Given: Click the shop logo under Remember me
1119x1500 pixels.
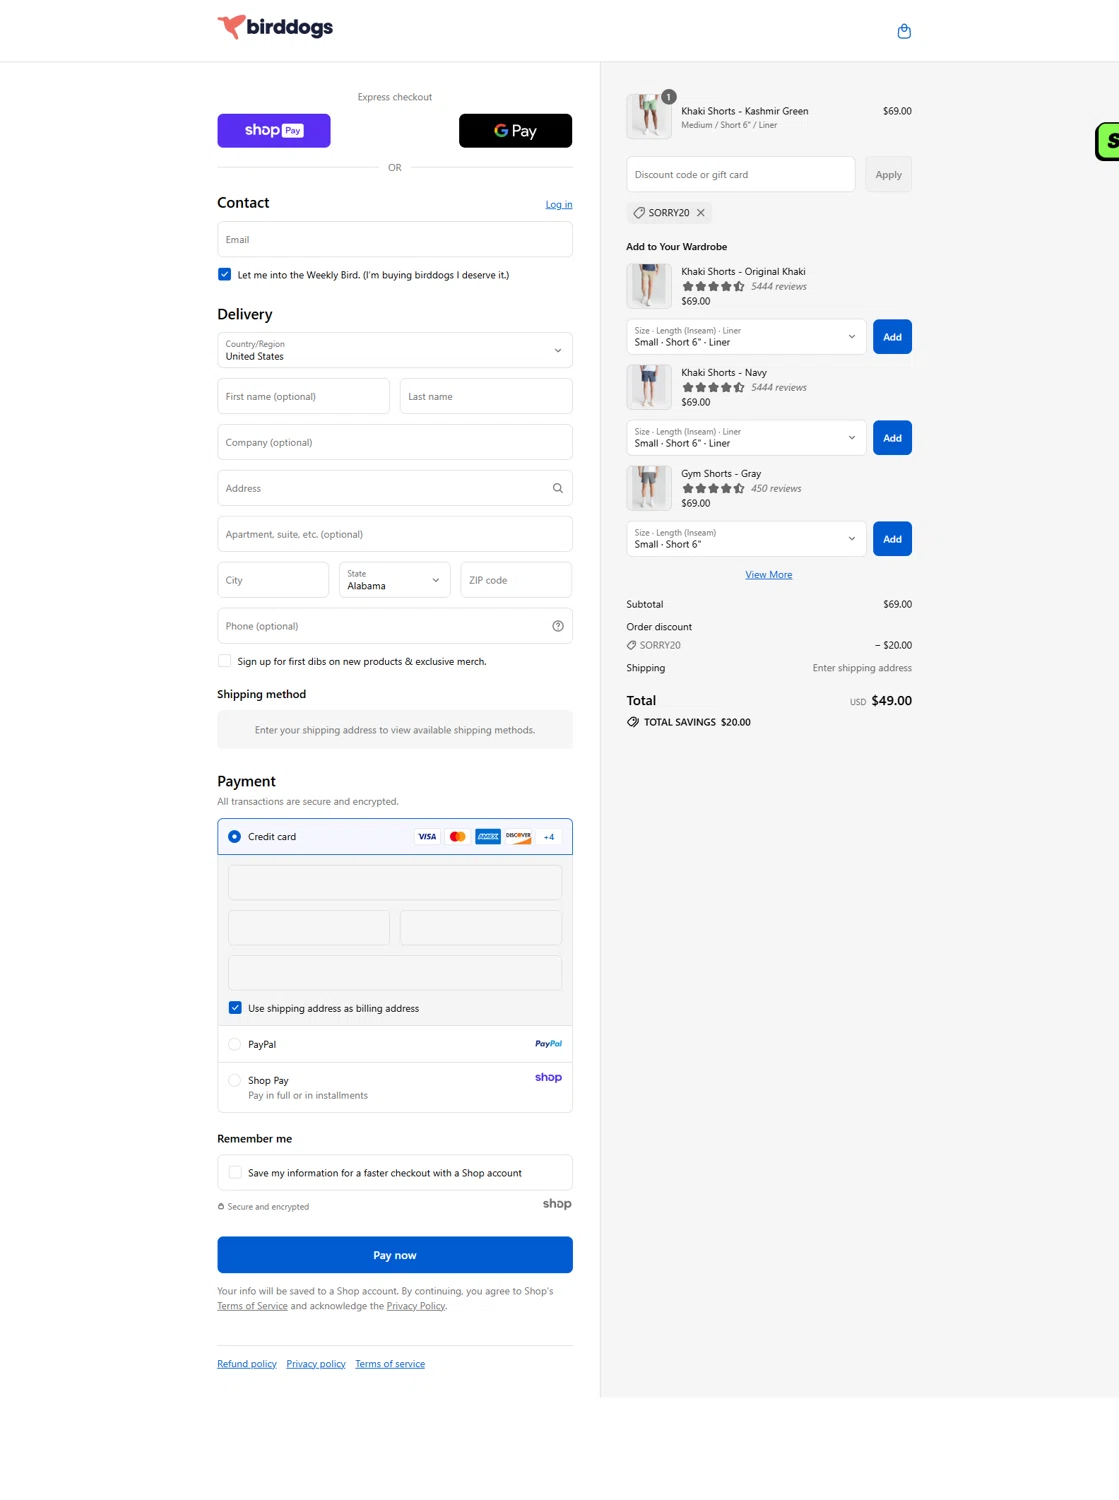Looking at the screenshot, I should tap(557, 1204).
